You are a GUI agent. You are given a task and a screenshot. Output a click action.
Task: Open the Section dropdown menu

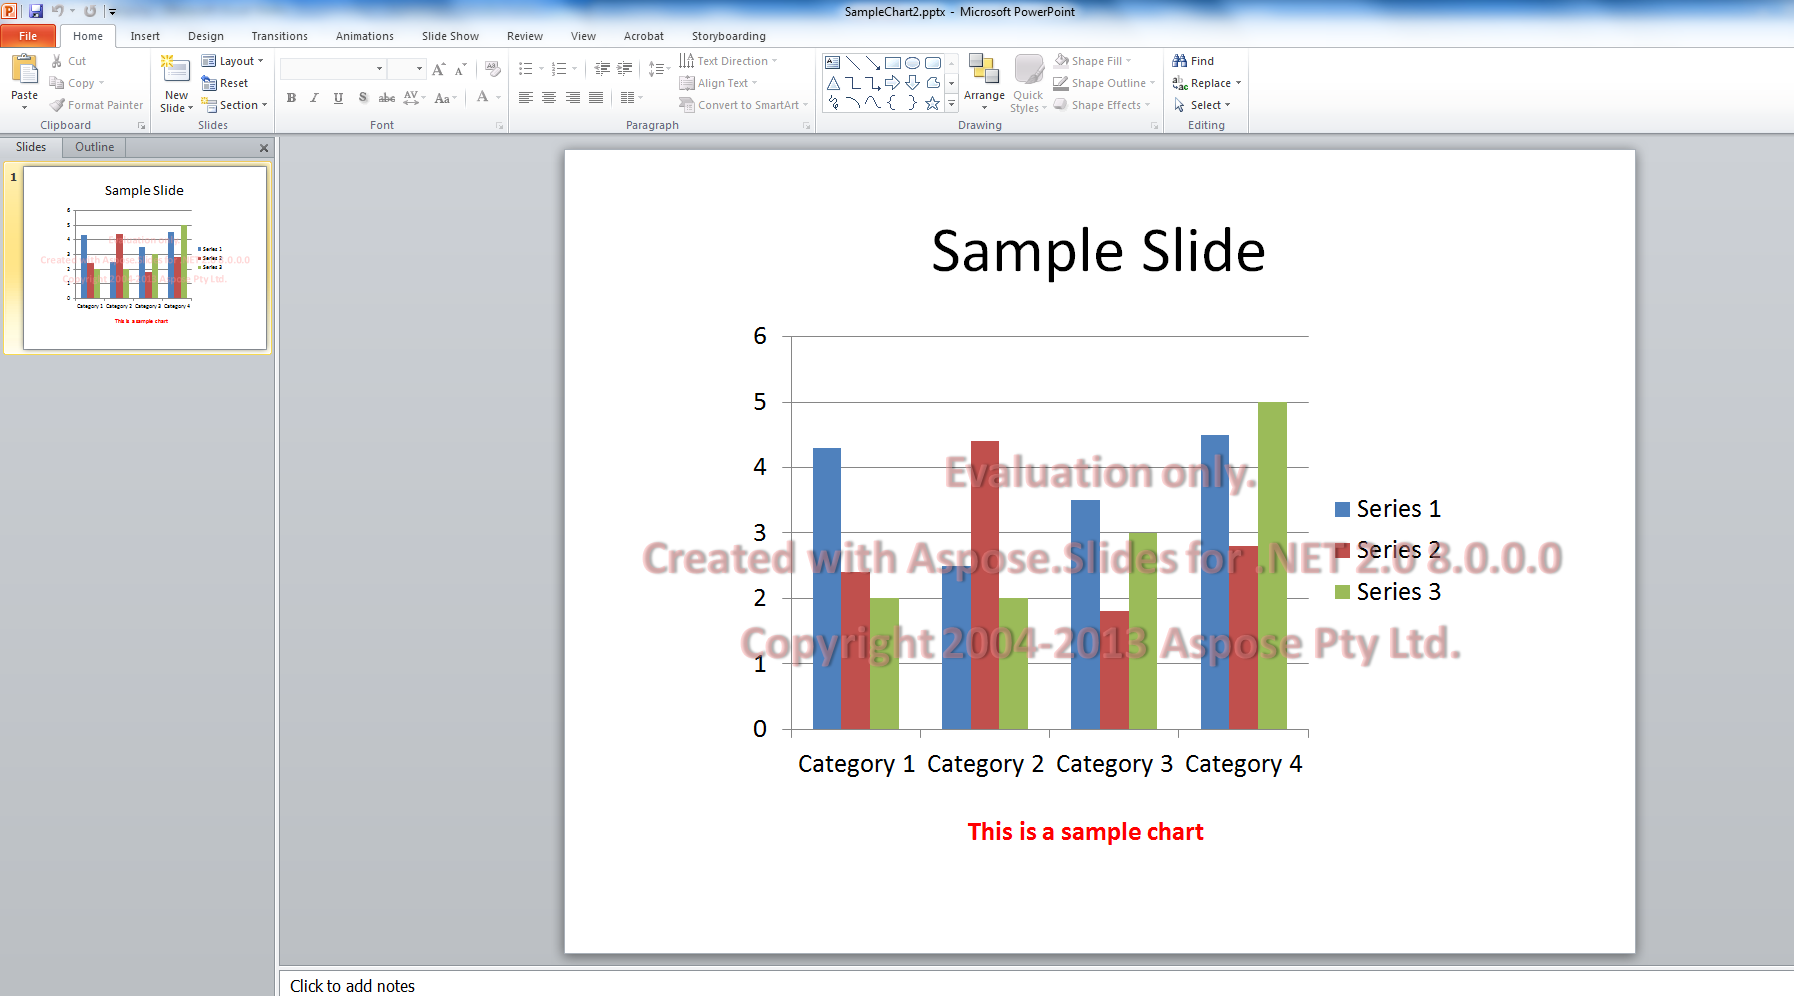pos(235,105)
